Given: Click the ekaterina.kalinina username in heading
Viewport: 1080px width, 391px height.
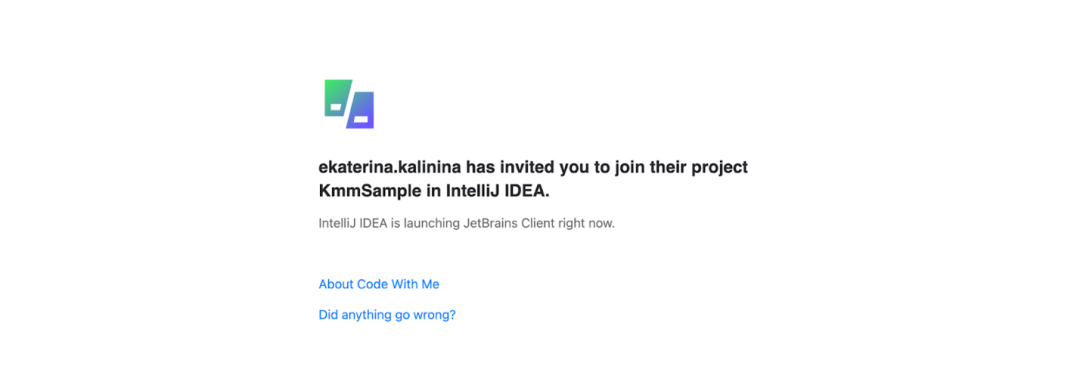Looking at the screenshot, I should click(x=390, y=167).
